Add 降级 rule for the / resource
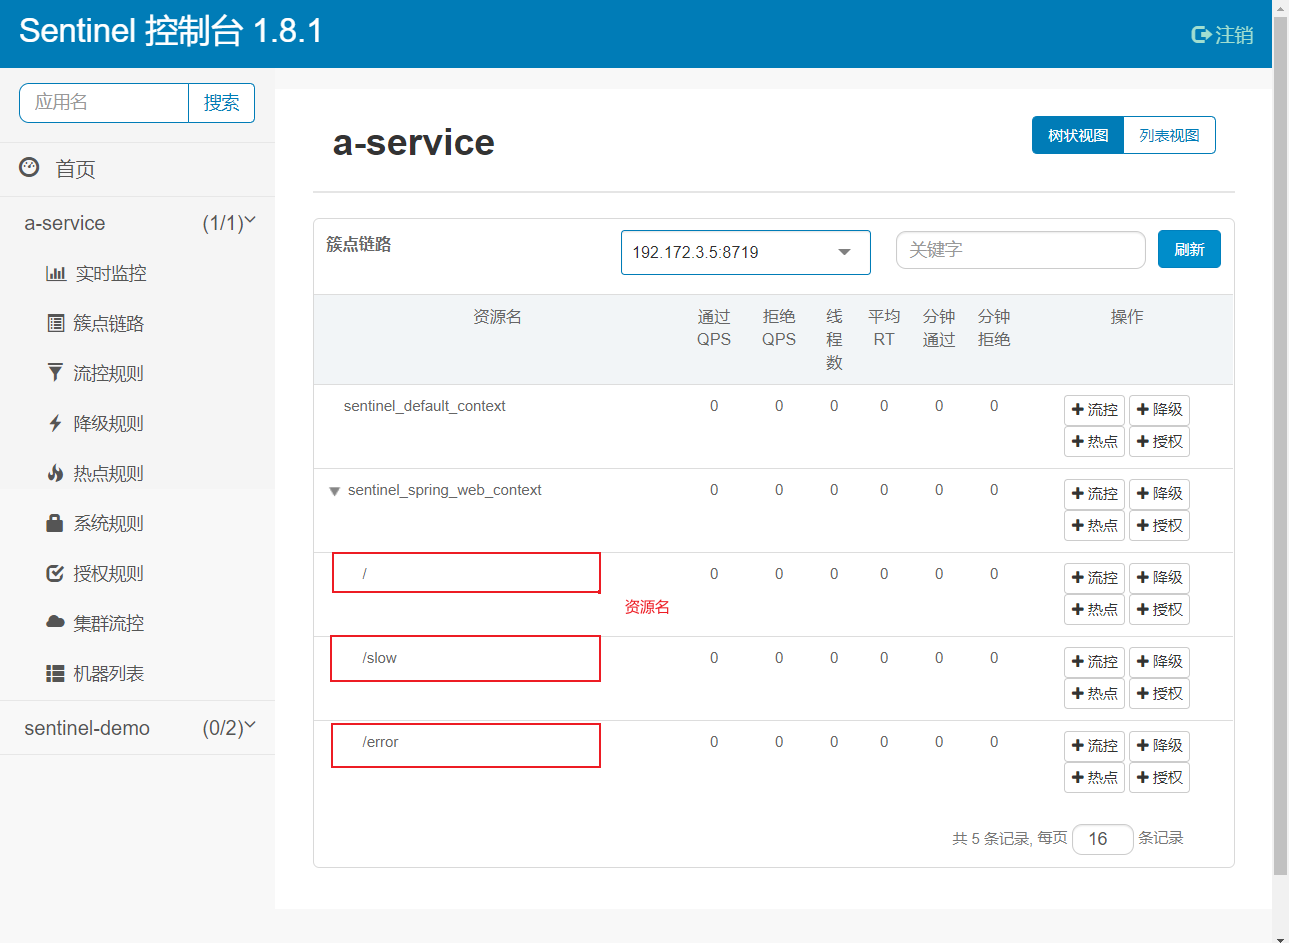Screen dimensions: 1289x943 pos(1159,578)
